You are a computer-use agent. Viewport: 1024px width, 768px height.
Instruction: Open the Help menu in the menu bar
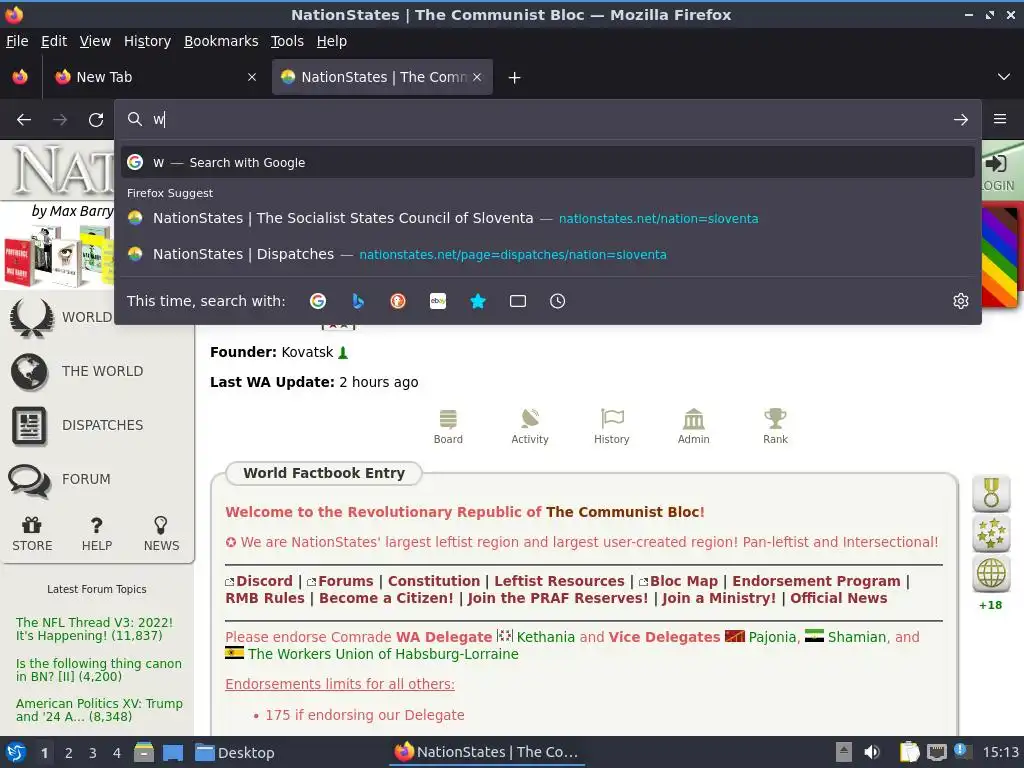[332, 41]
